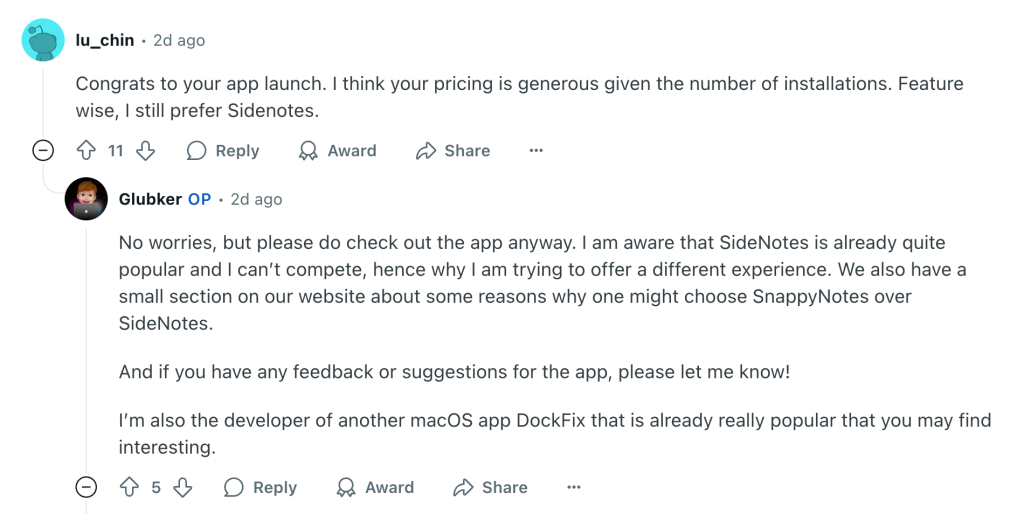Award Glubker's reply

(x=375, y=487)
